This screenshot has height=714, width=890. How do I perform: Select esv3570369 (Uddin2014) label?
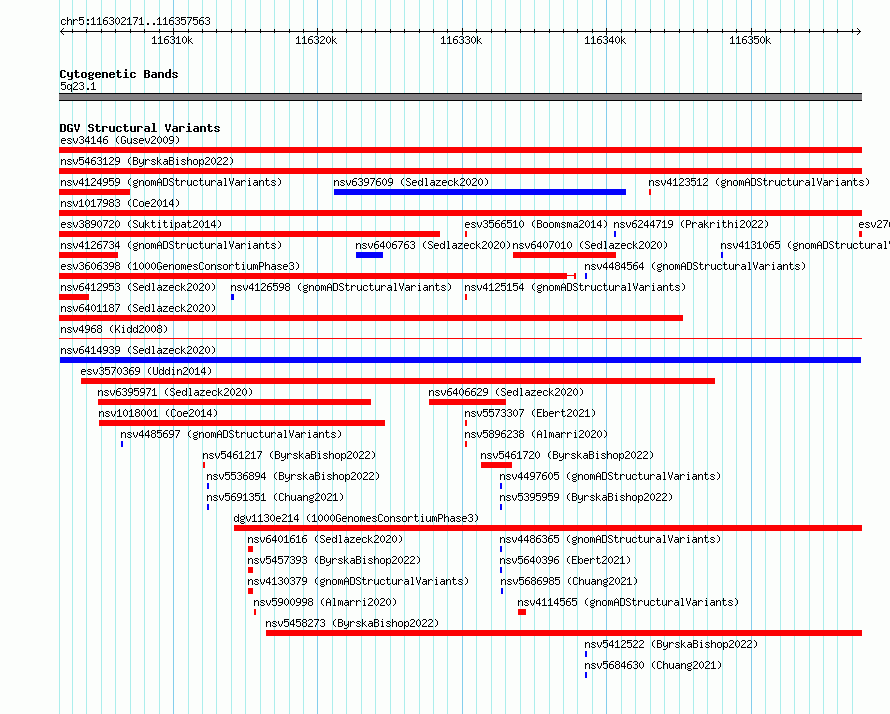point(146,371)
